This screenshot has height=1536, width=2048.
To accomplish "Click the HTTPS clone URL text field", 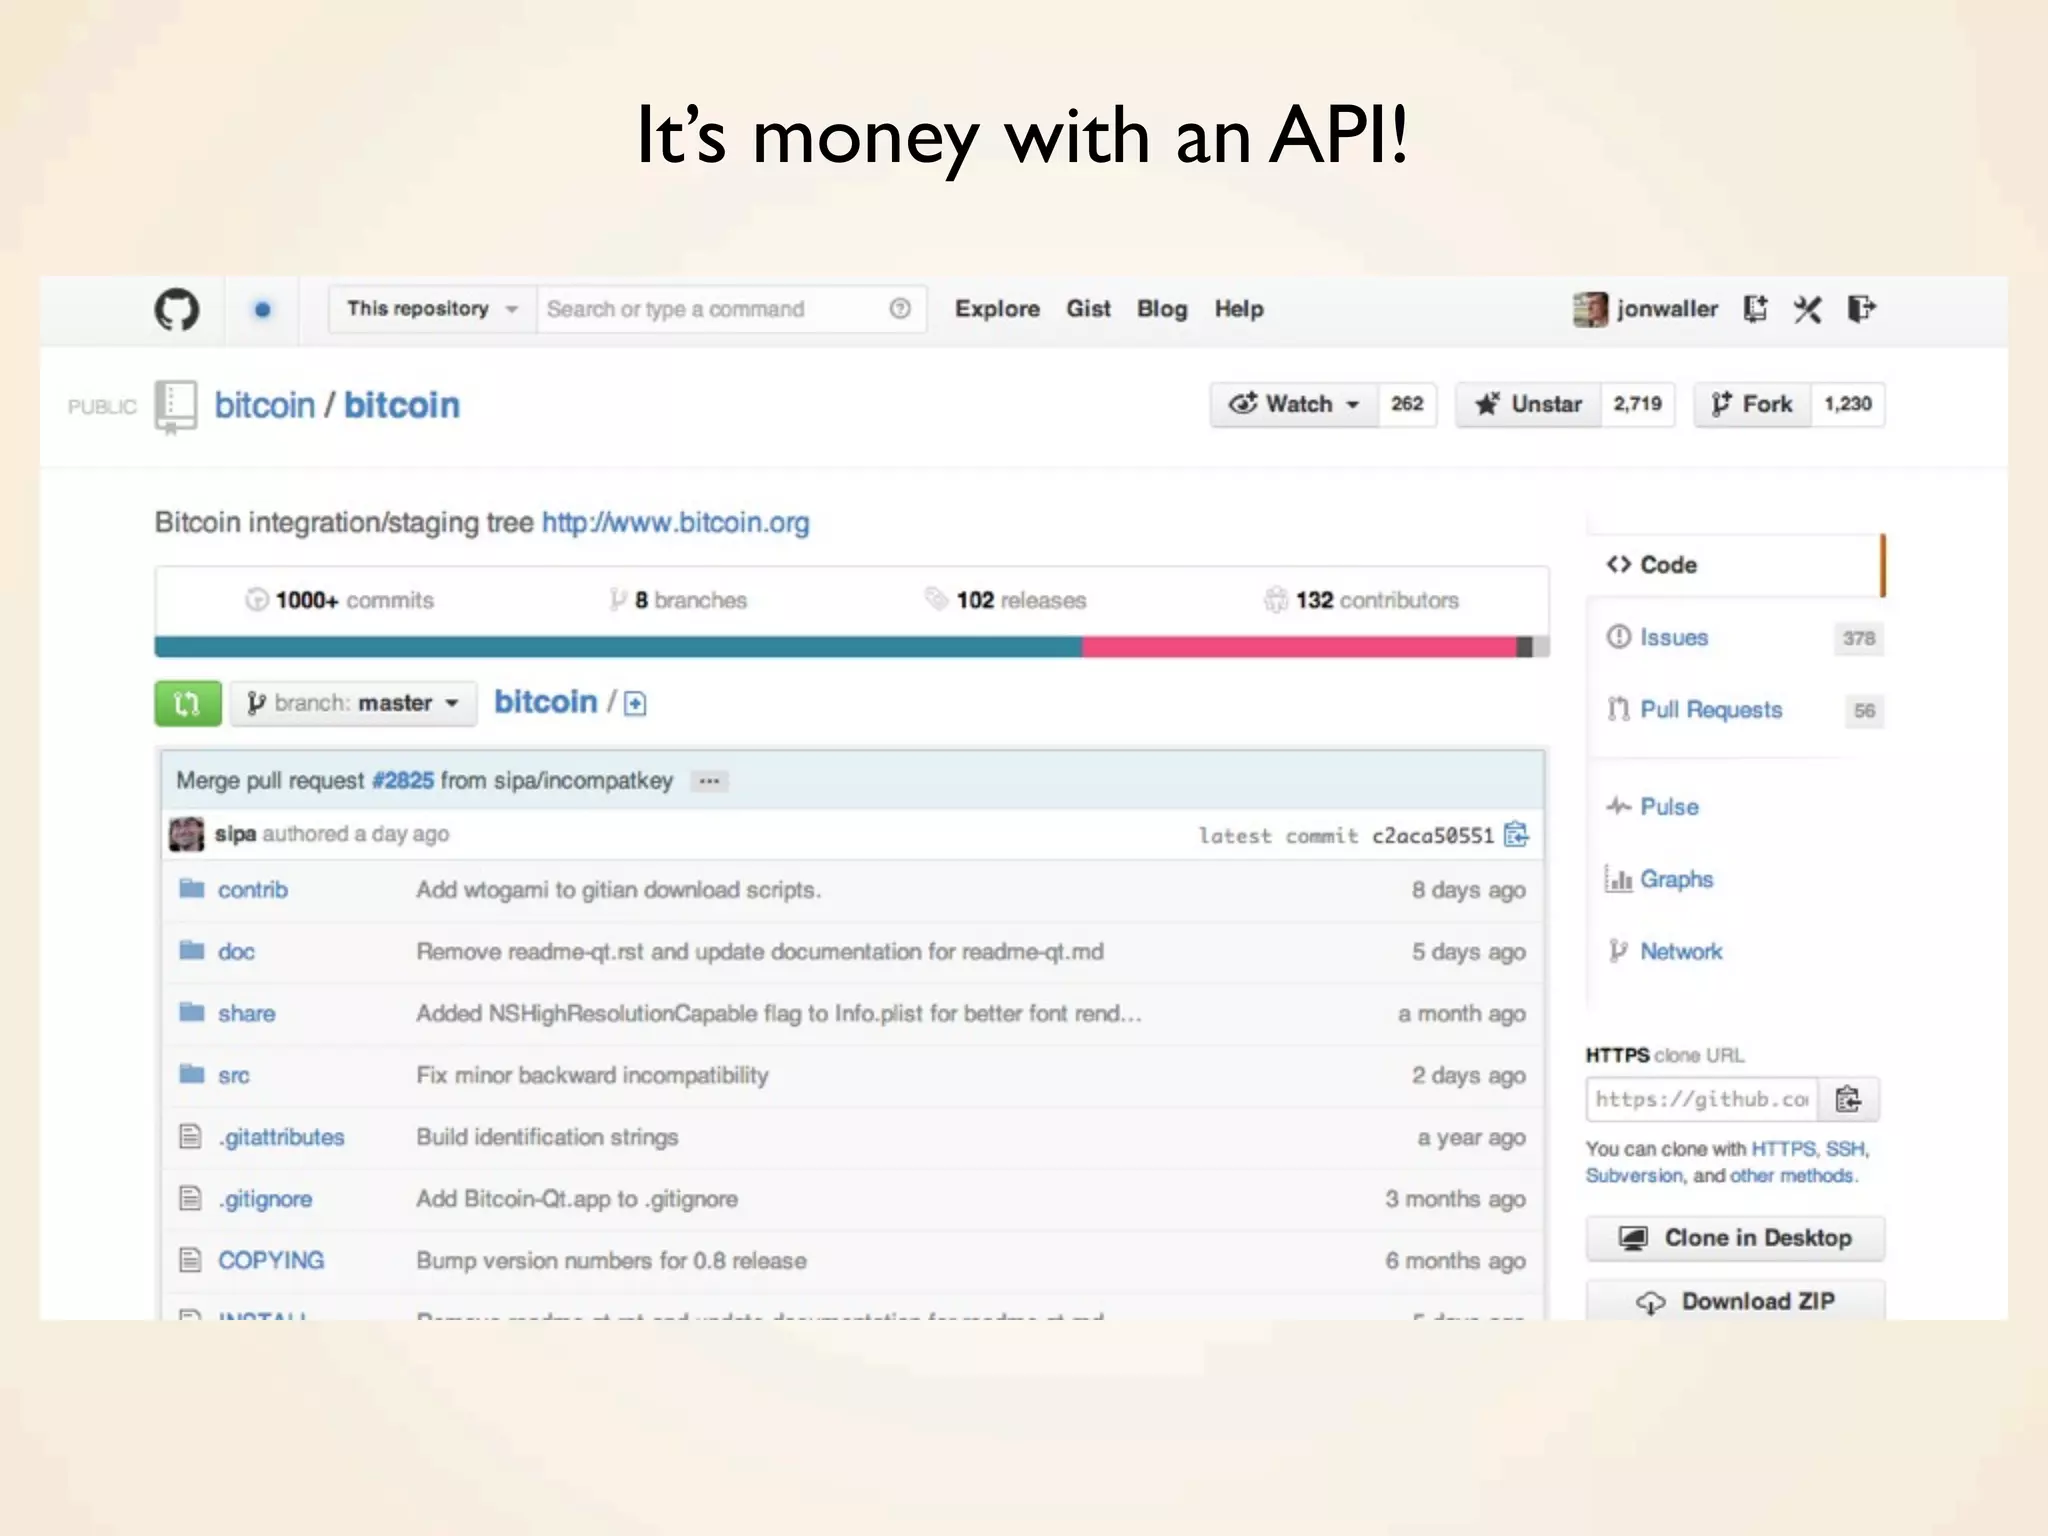I will 1702,1099.
